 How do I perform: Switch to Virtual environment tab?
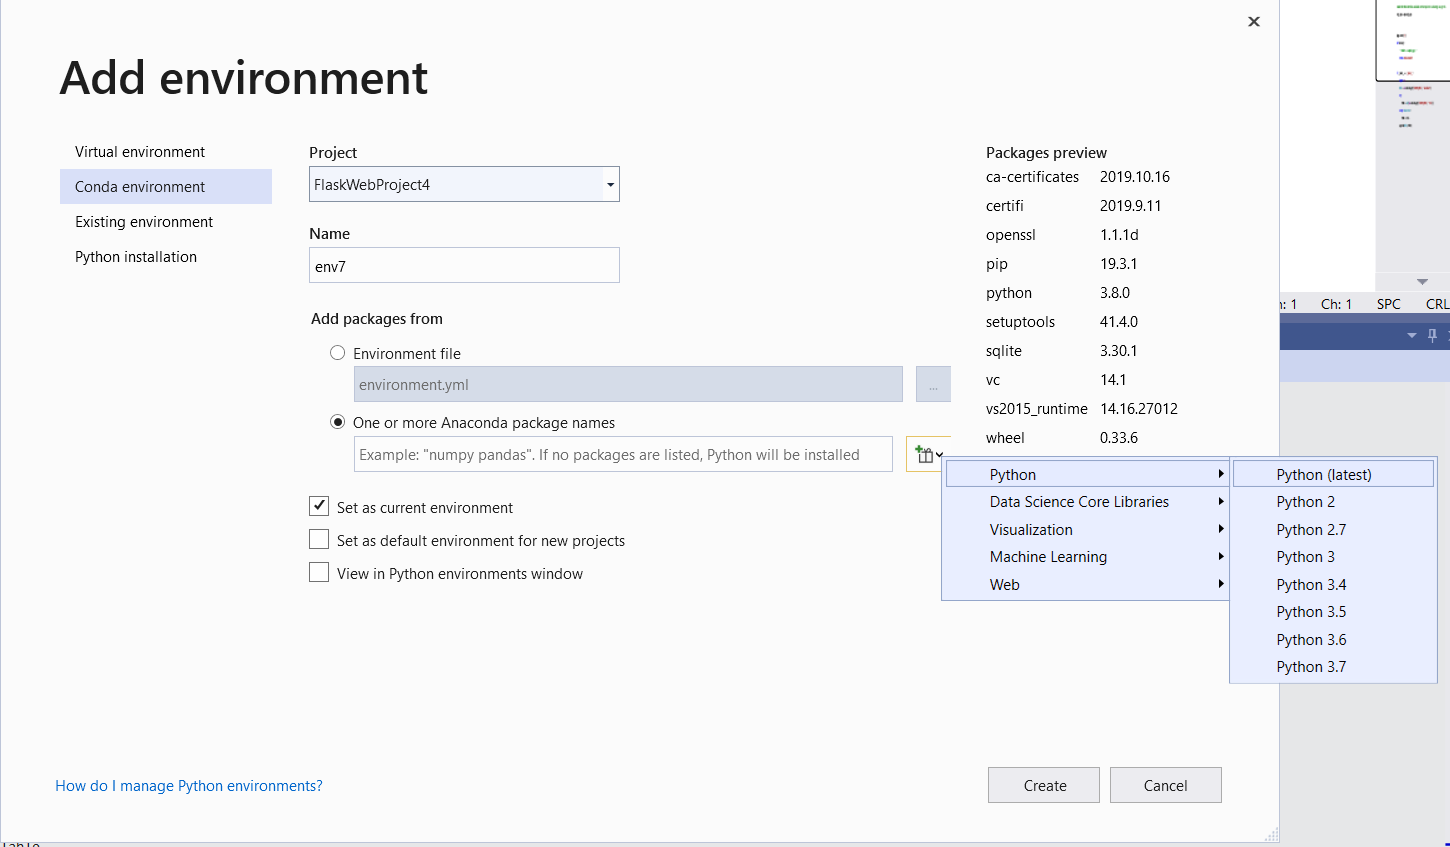140,152
